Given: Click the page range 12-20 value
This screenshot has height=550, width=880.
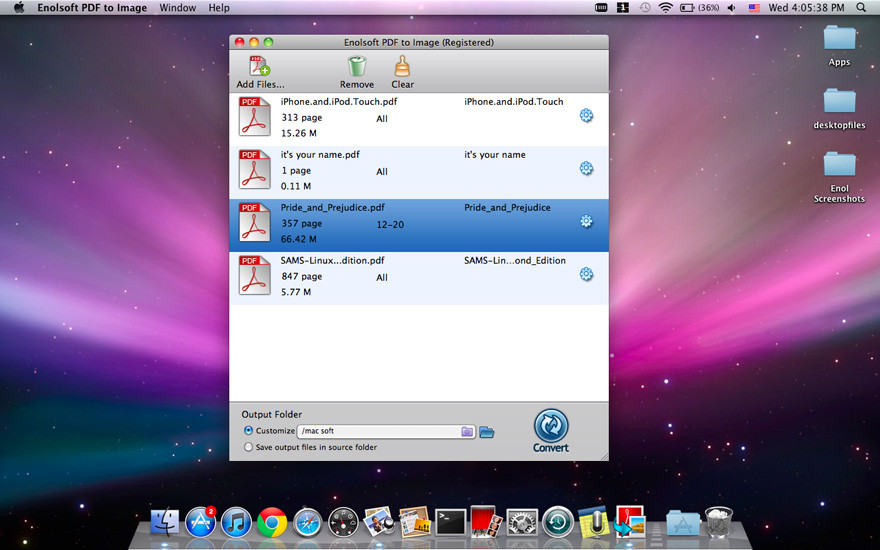Looking at the screenshot, I should pos(390,224).
